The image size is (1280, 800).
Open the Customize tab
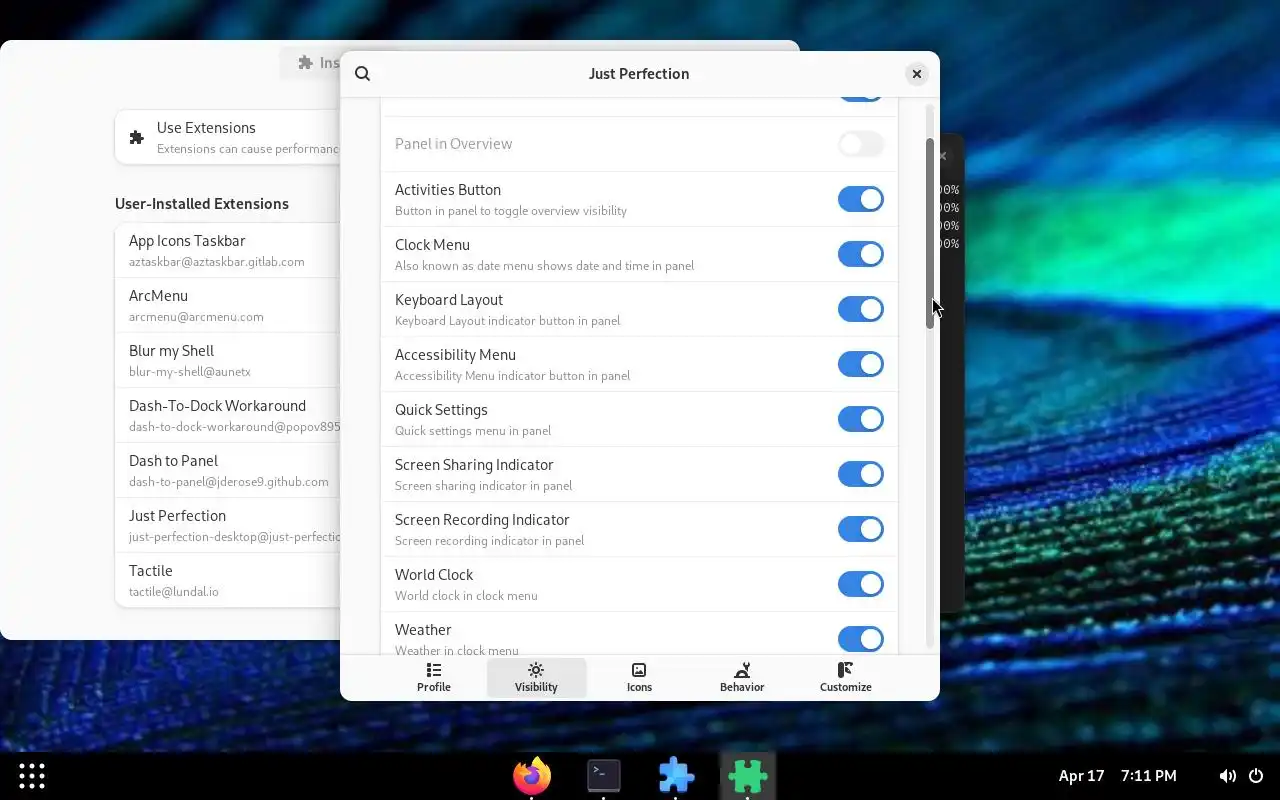(846, 677)
